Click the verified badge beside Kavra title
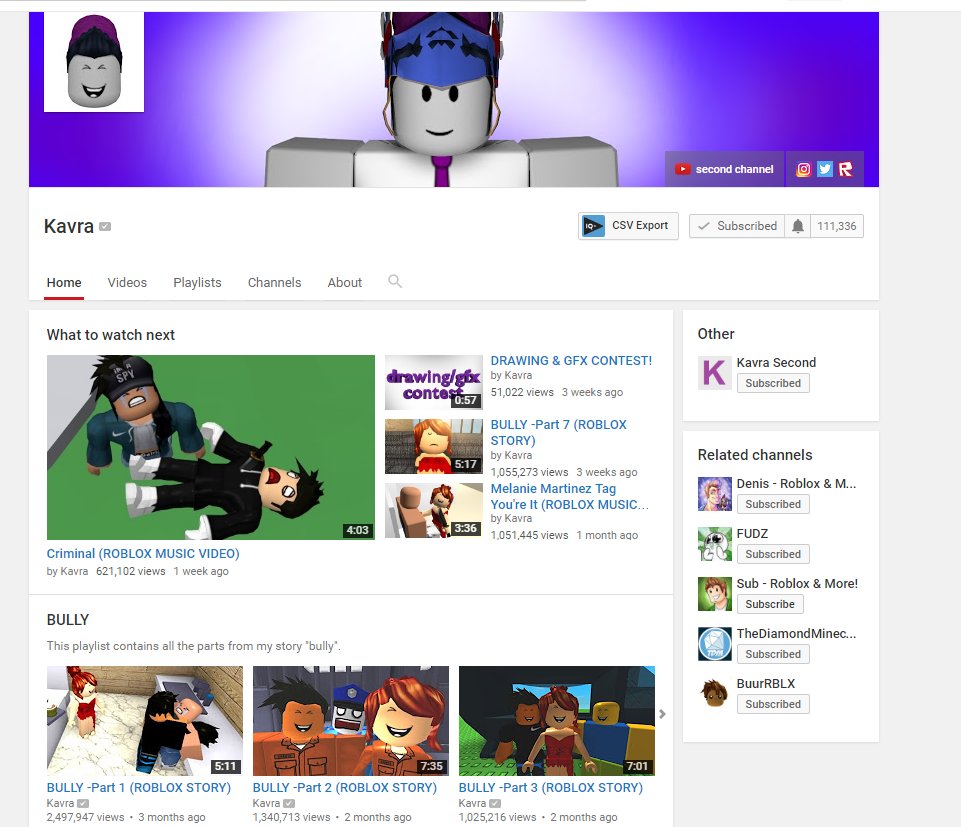Screen dimensions: 961x827 (x=105, y=227)
